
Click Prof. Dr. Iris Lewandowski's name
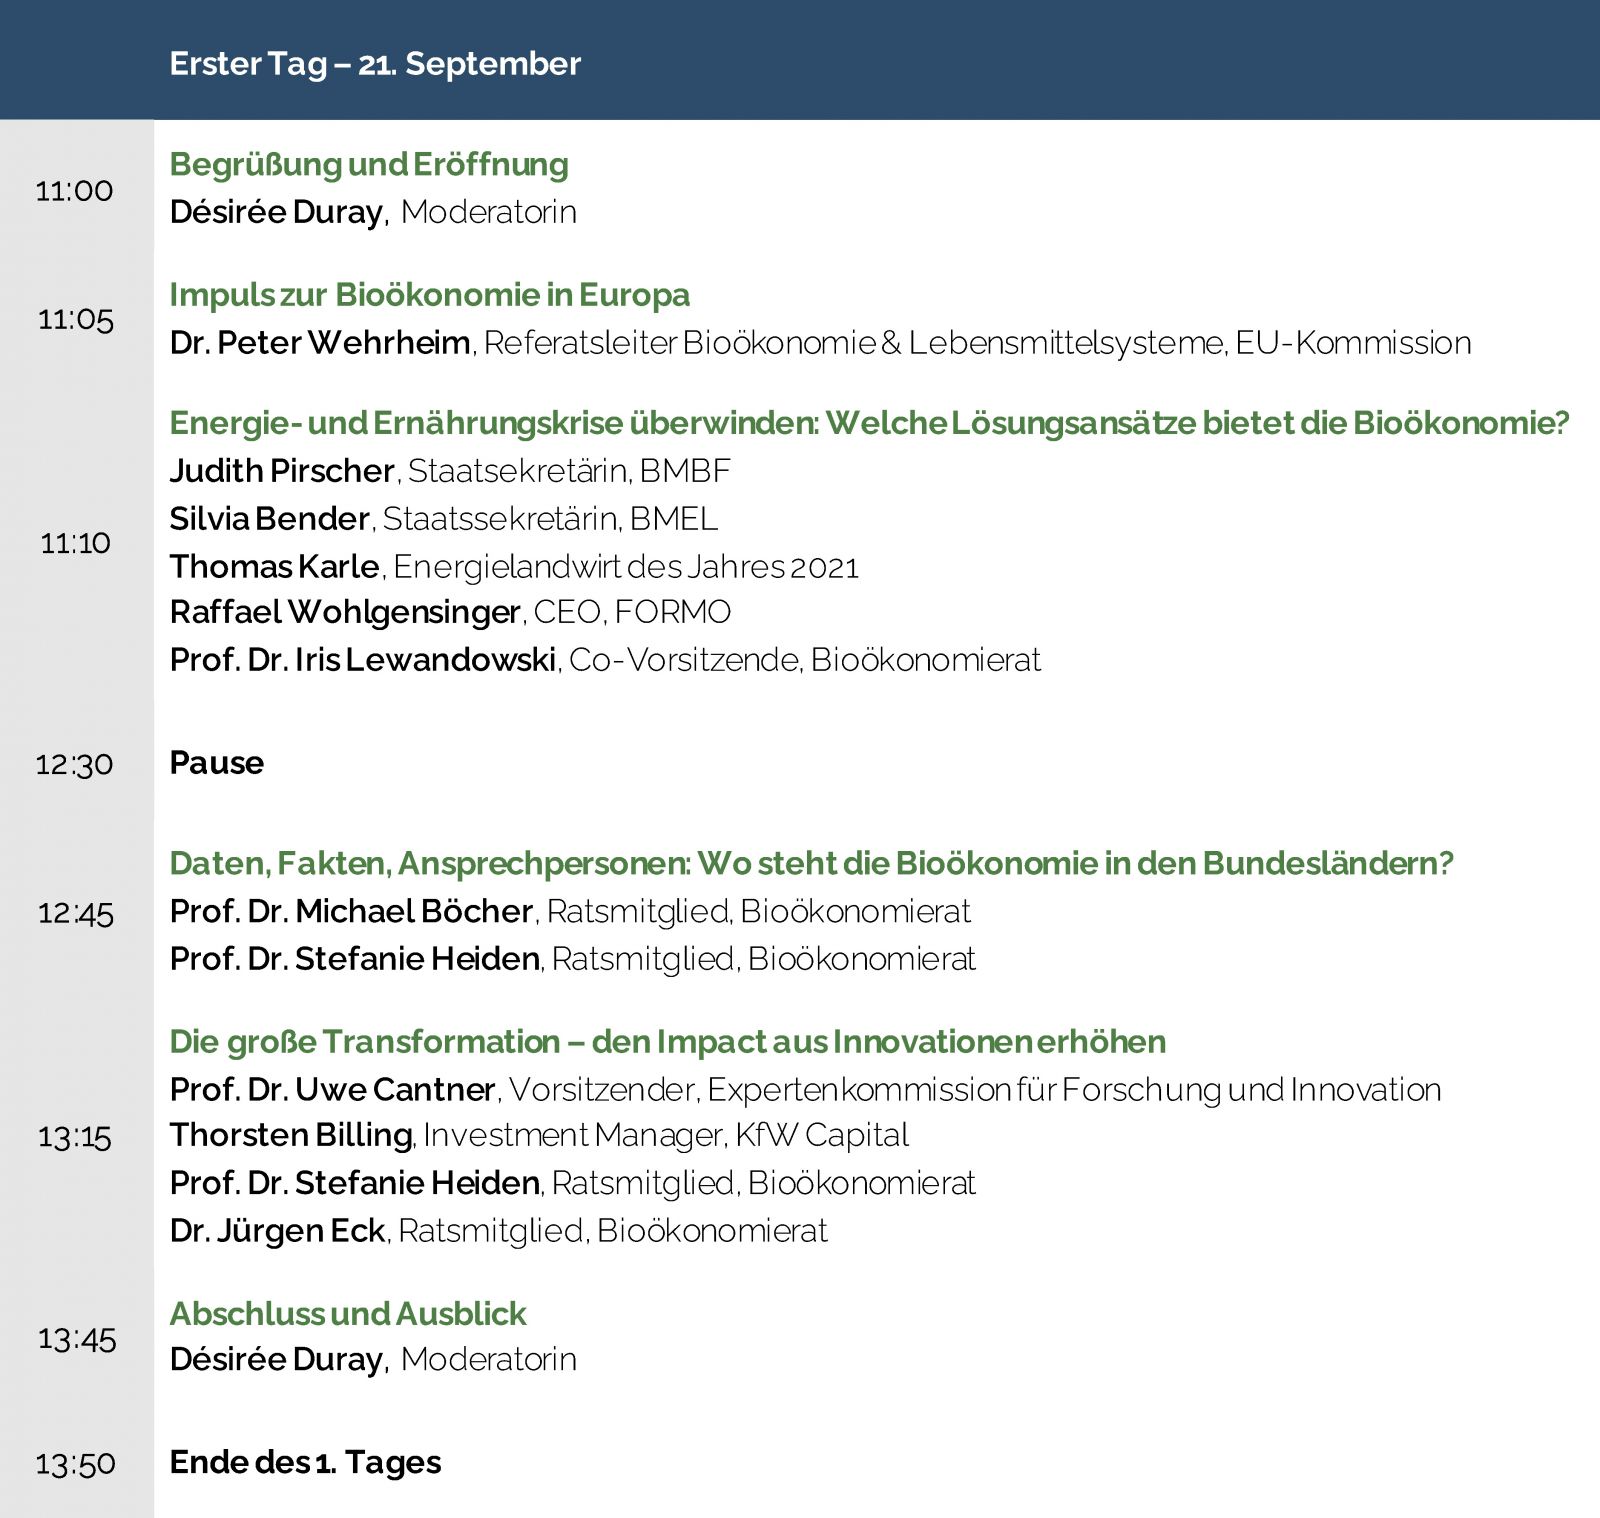coord(363,660)
